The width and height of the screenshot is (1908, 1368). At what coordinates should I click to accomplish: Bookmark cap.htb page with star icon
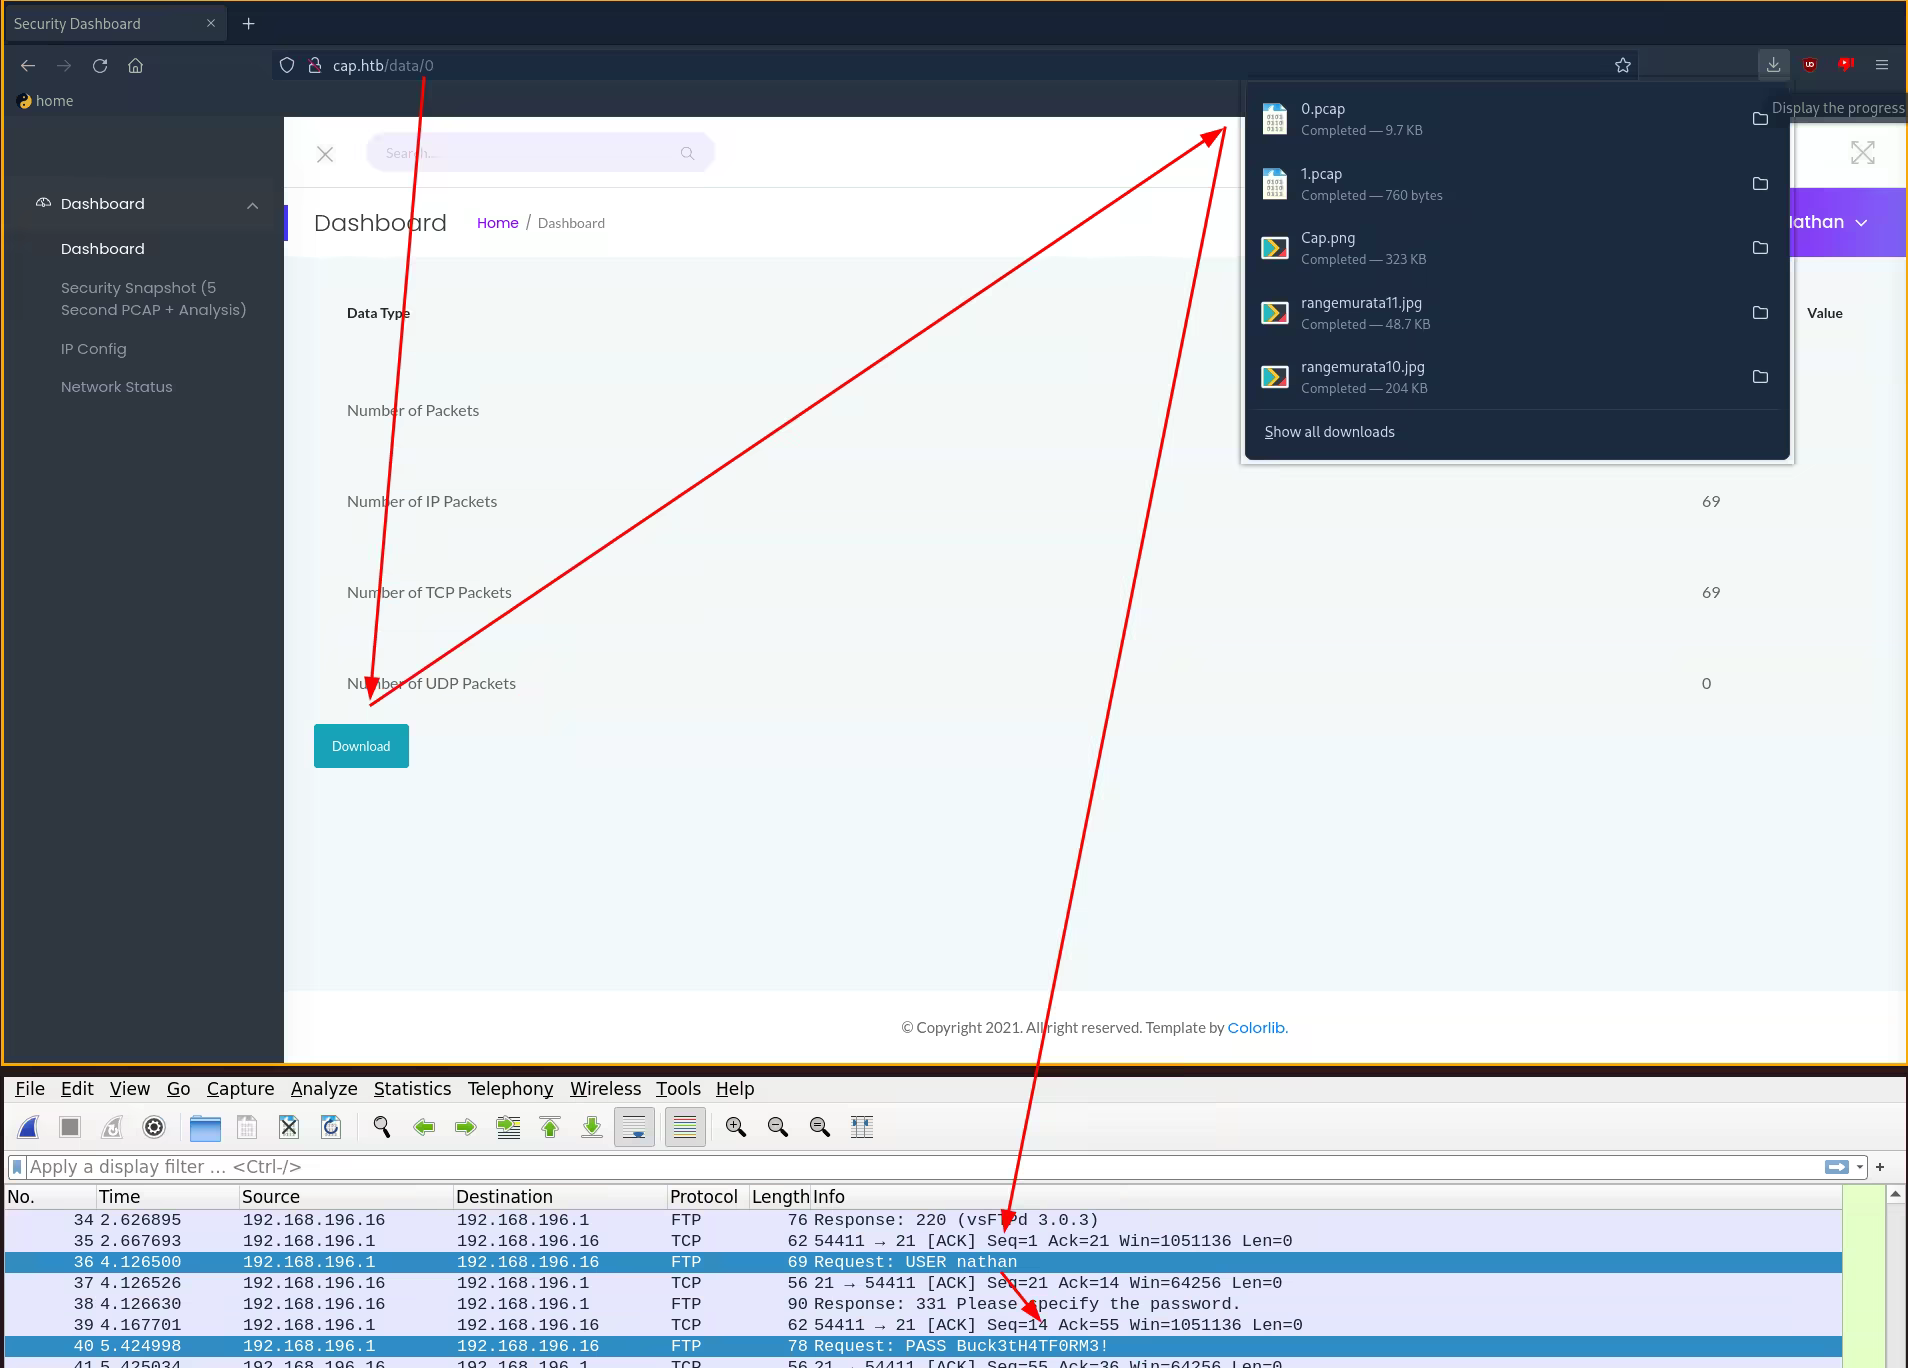1622,66
